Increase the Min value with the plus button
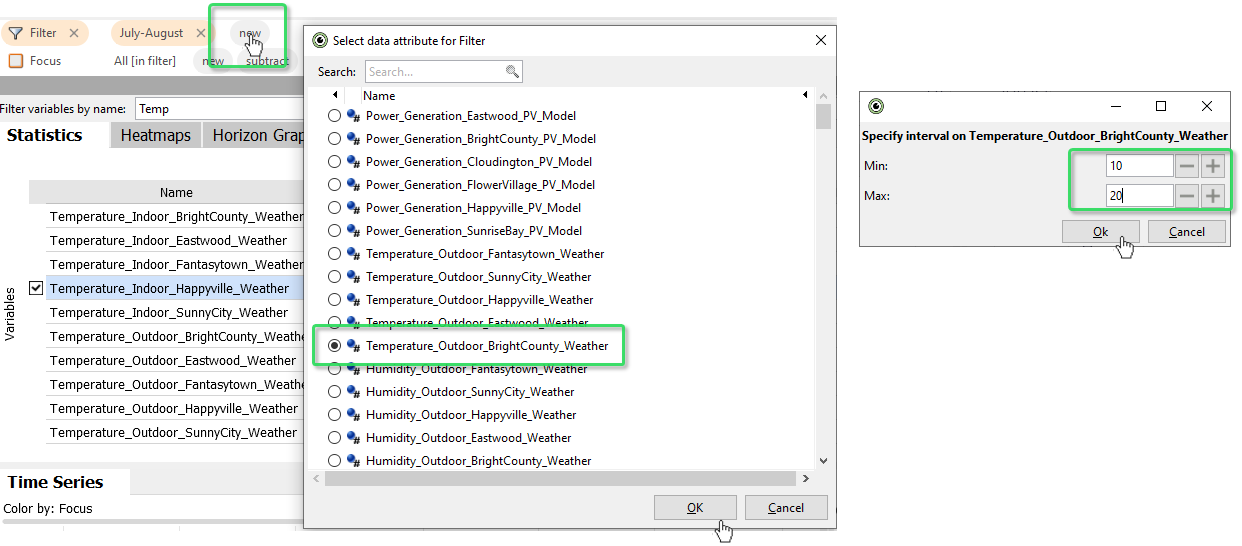Screen dimensions: 1242x546 (1213, 166)
